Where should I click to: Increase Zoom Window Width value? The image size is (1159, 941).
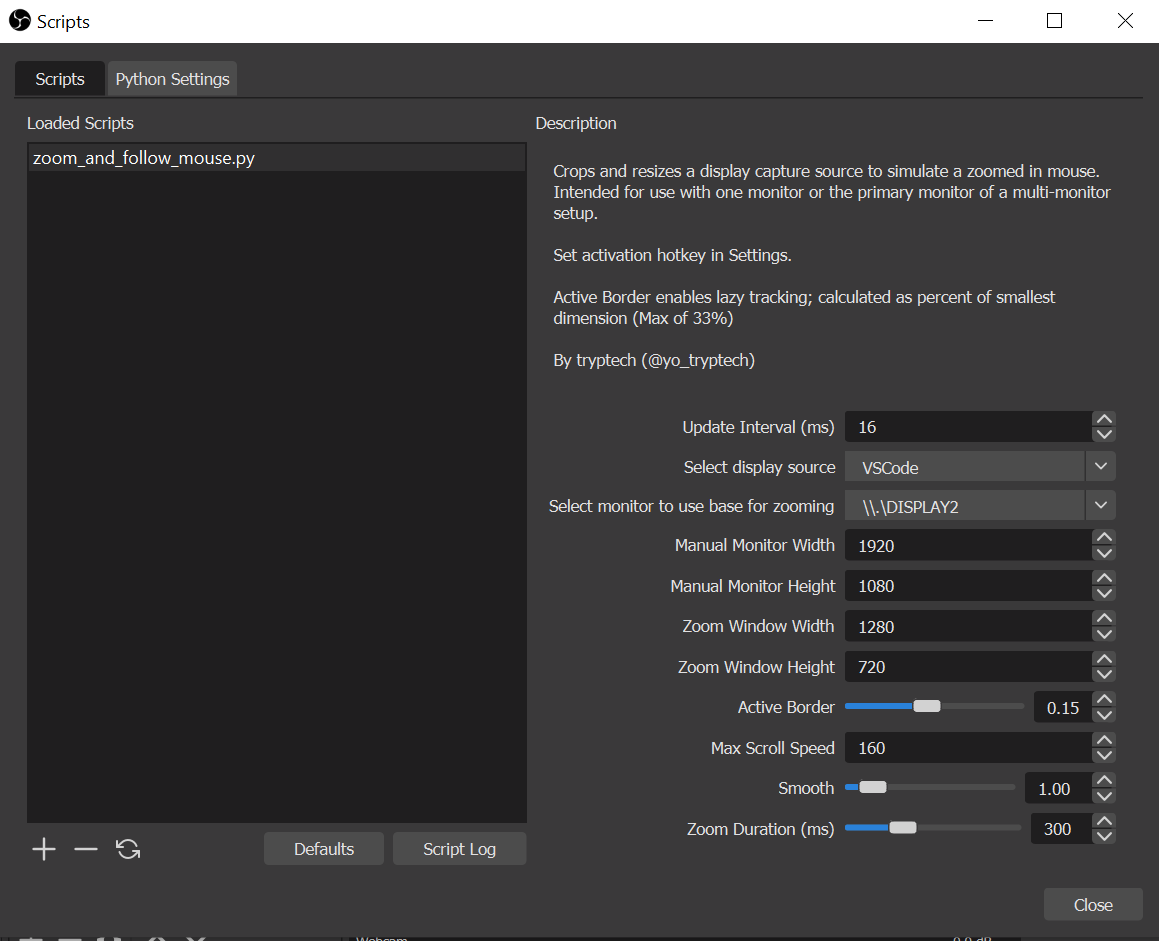1104,618
